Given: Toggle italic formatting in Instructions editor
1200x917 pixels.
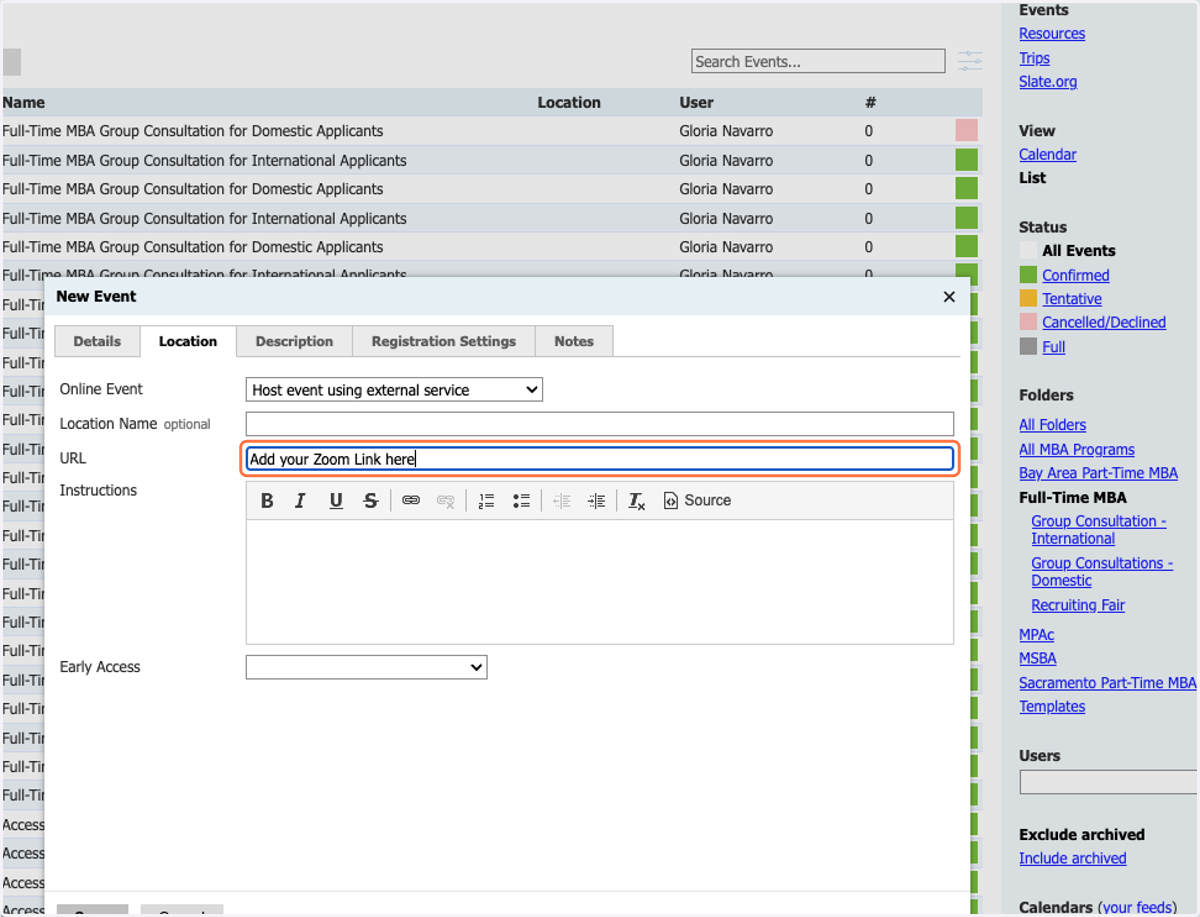Looking at the screenshot, I should (300, 501).
